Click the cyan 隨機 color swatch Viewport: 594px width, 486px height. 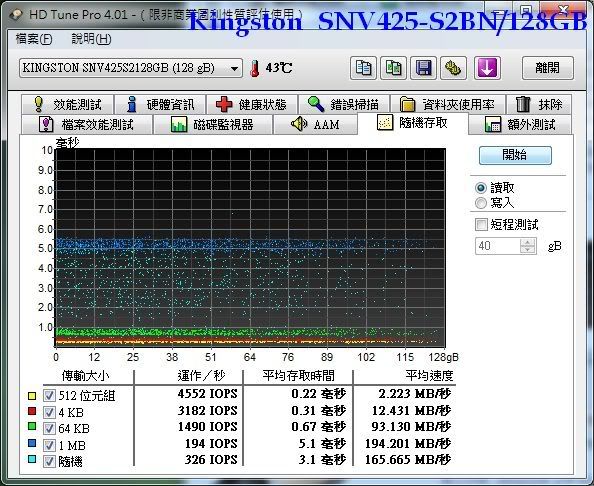coord(32,459)
